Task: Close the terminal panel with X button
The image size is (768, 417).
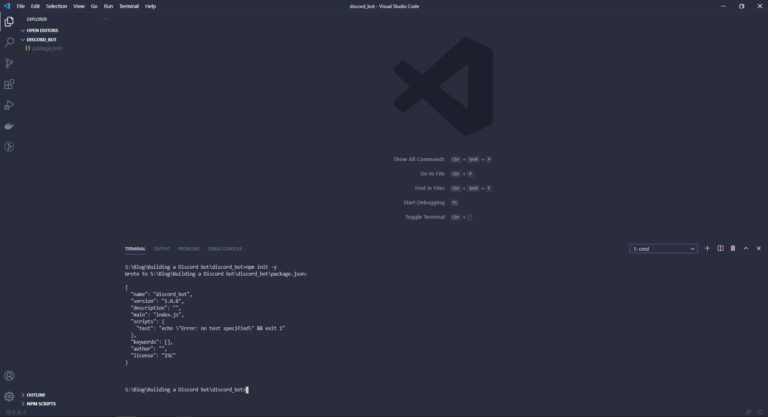Action: click(x=759, y=248)
